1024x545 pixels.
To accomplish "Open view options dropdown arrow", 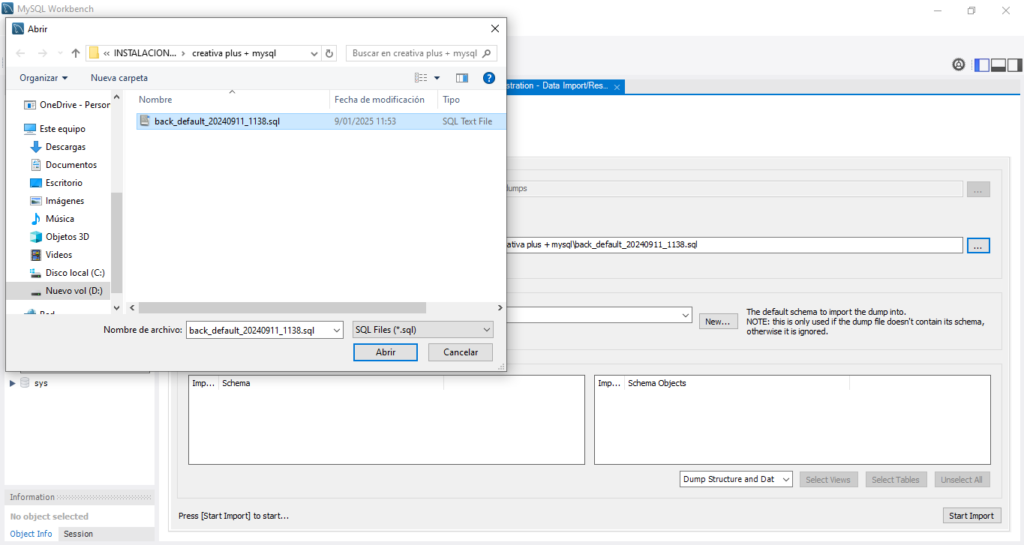I will tap(437, 78).
